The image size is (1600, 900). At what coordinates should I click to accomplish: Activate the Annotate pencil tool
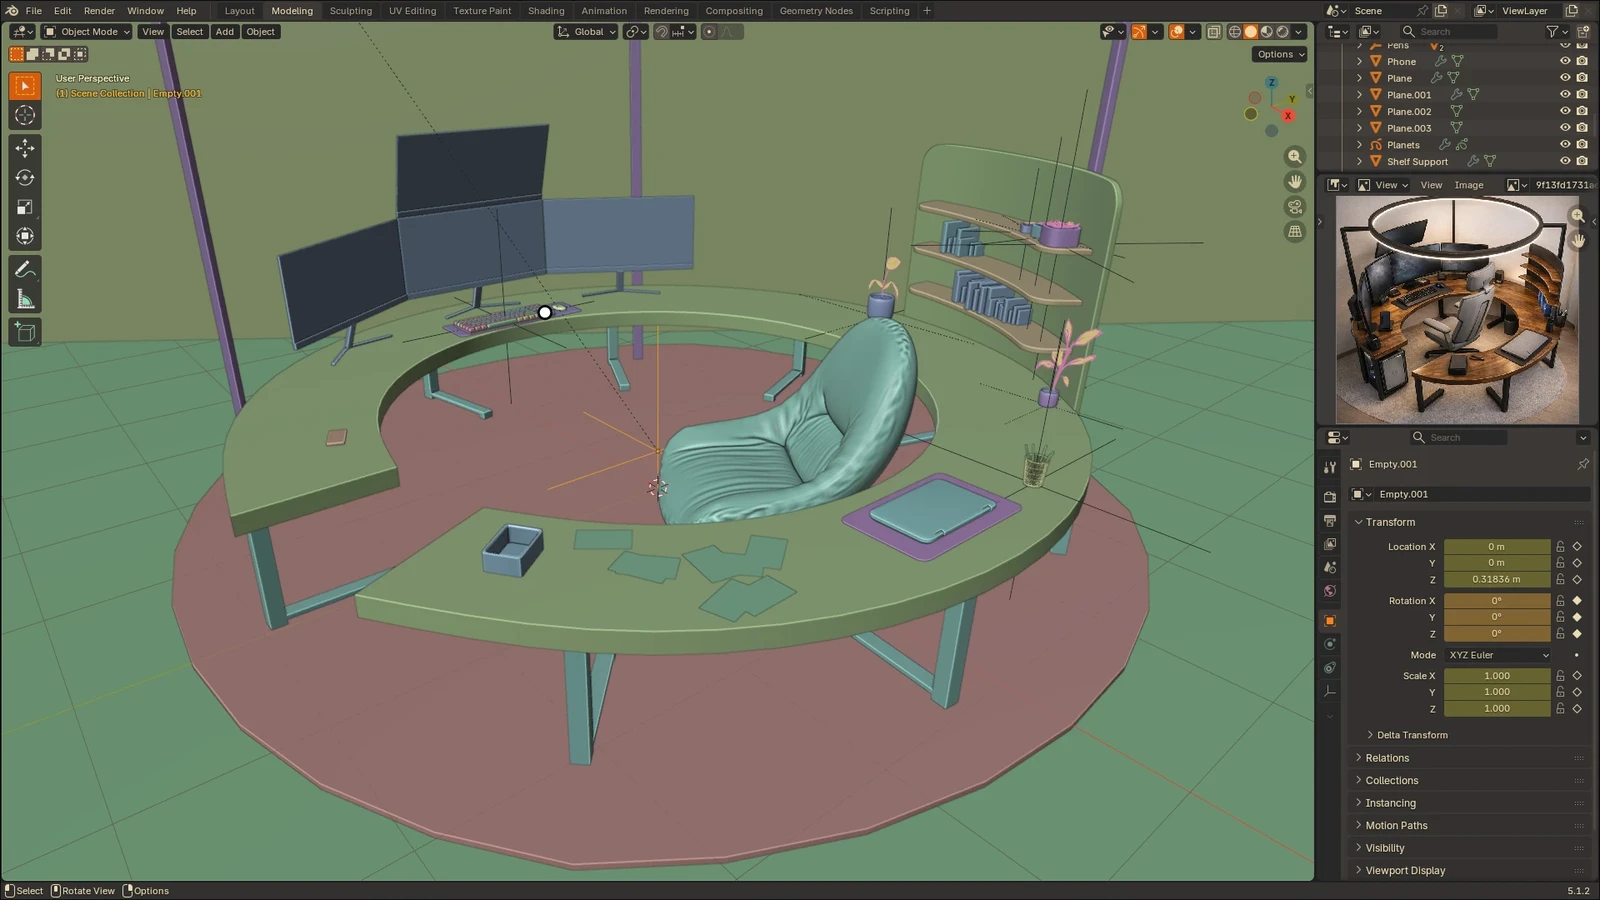pyautogui.click(x=25, y=270)
